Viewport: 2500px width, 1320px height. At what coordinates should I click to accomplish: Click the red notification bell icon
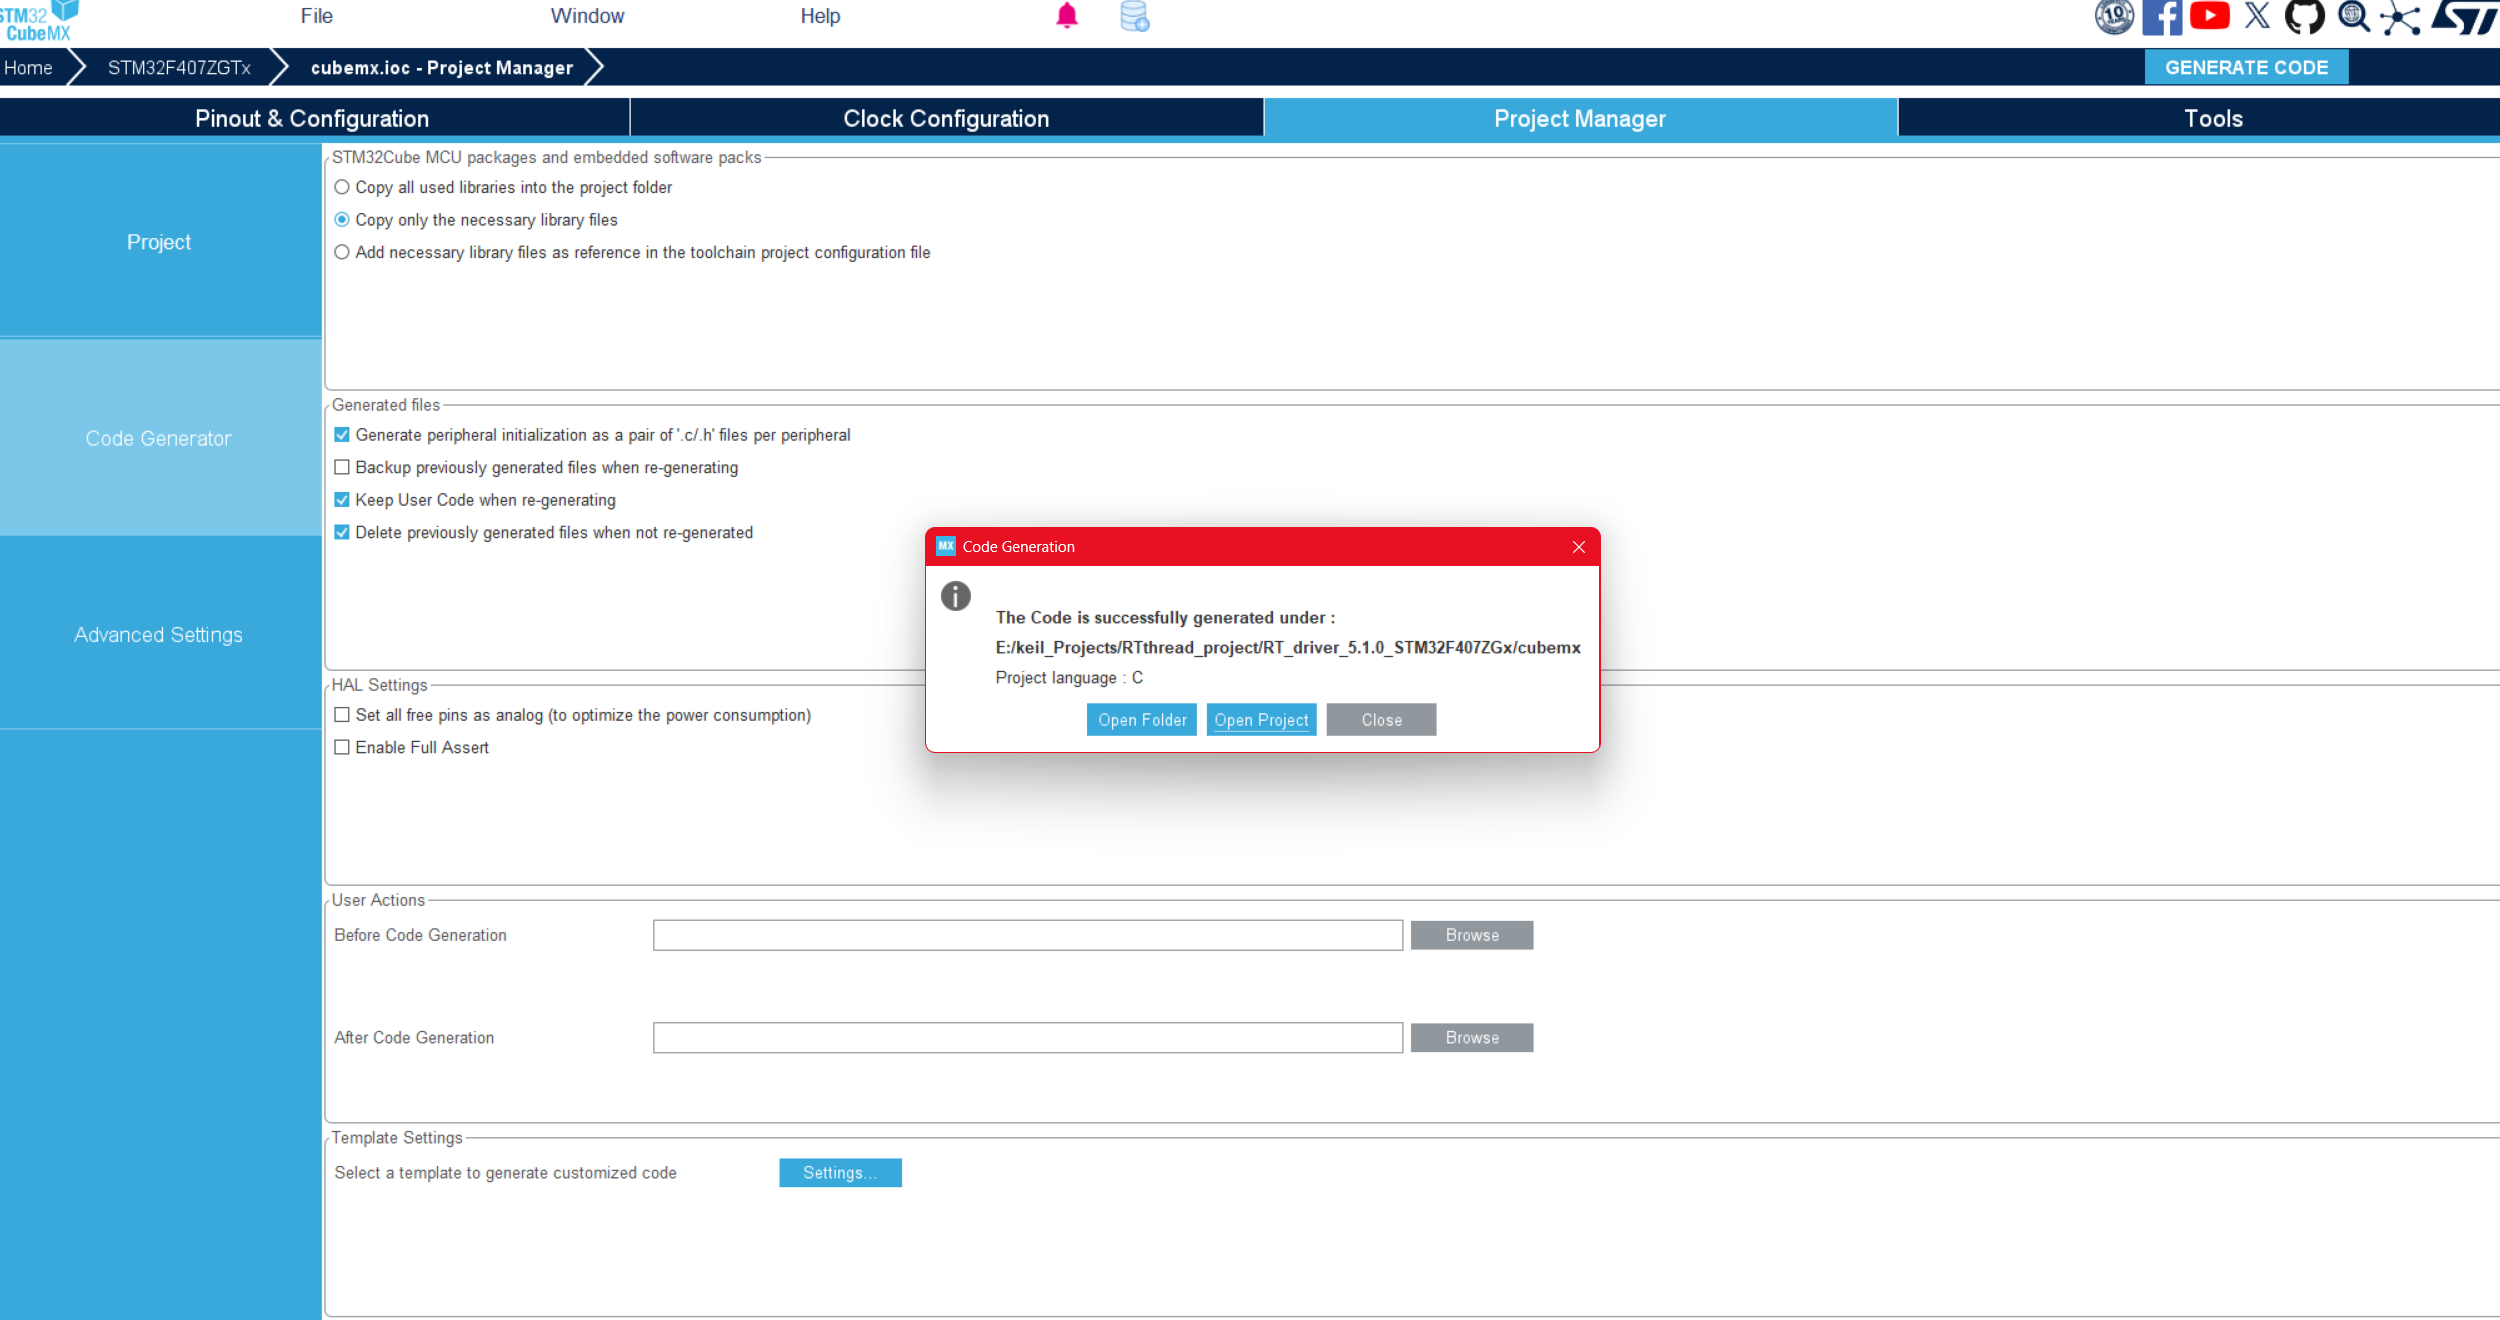[1067, 16]
